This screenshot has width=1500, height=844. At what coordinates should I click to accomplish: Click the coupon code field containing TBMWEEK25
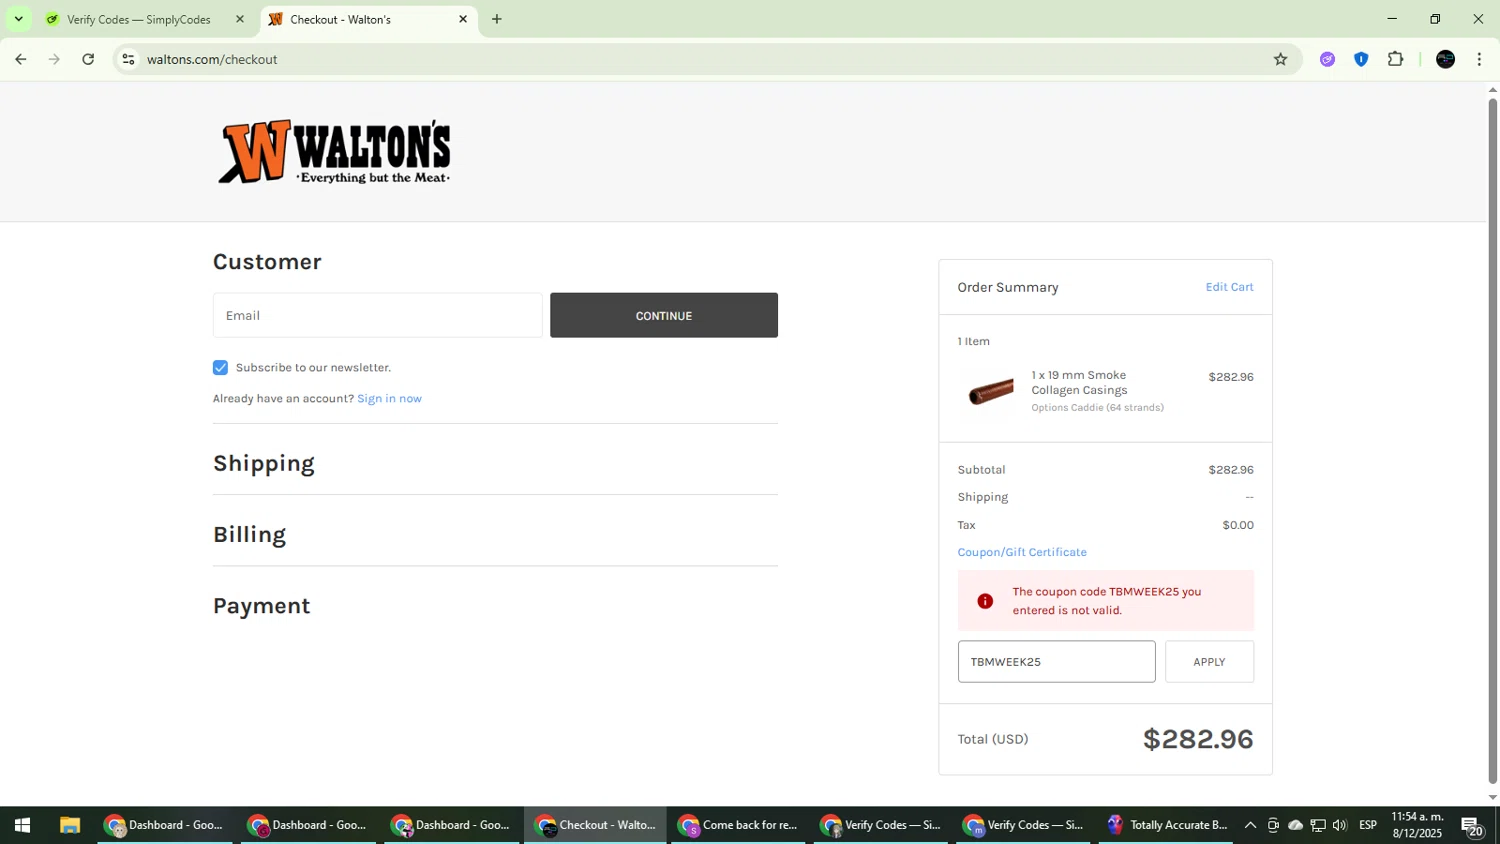(x=1056, y=662)
